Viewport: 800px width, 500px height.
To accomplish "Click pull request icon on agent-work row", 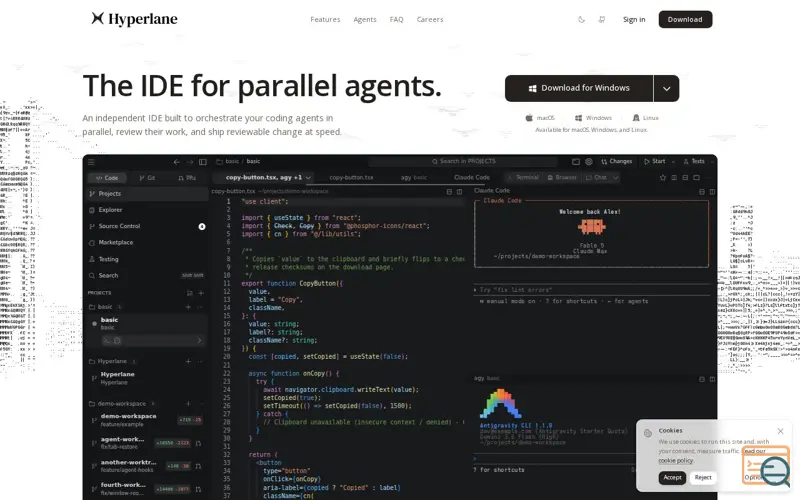I will pyautogui.click(x=198, y=443).
